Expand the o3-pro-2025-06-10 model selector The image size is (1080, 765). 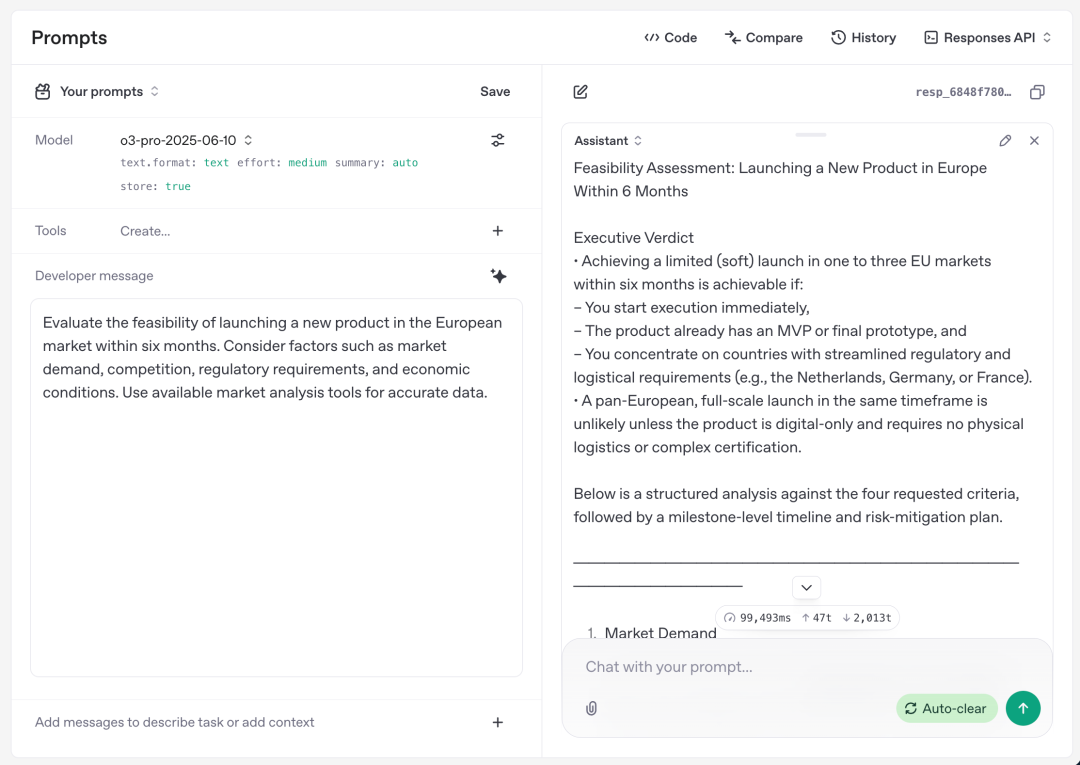[186, 140]
